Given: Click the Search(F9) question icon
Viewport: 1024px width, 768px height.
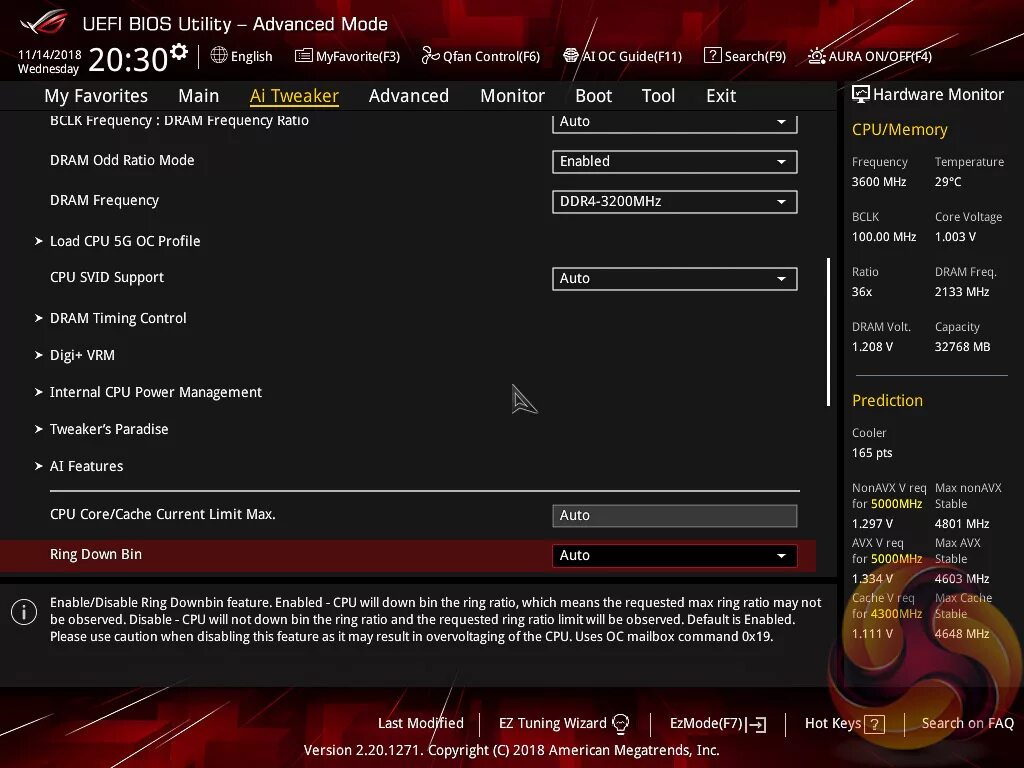Looking at the screenshot, I should [x=712, y=56].
